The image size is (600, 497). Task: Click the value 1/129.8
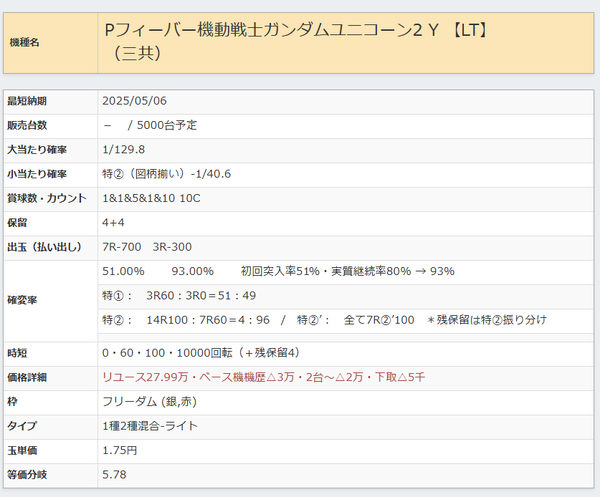124,150
